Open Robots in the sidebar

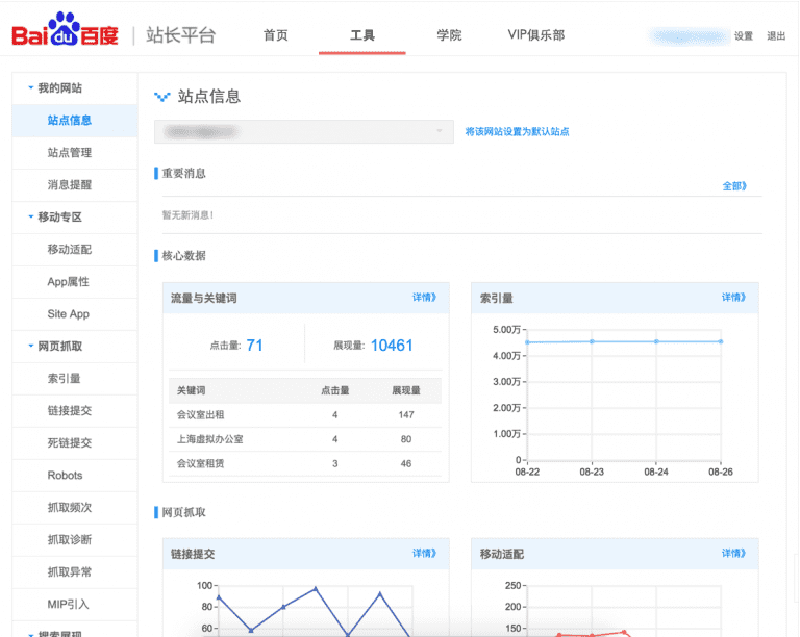[x=65, y=475]
